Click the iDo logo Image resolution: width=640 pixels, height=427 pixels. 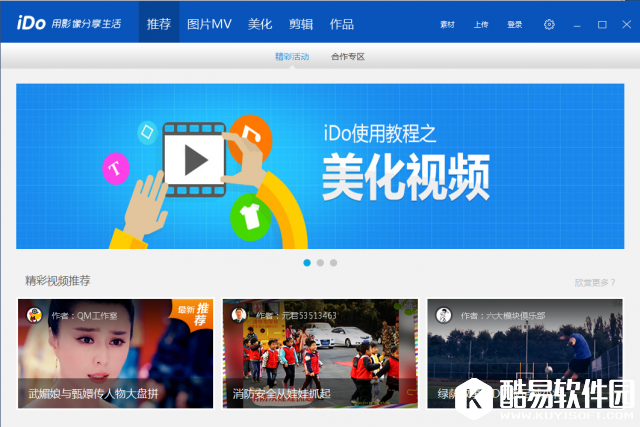[31, 23]
